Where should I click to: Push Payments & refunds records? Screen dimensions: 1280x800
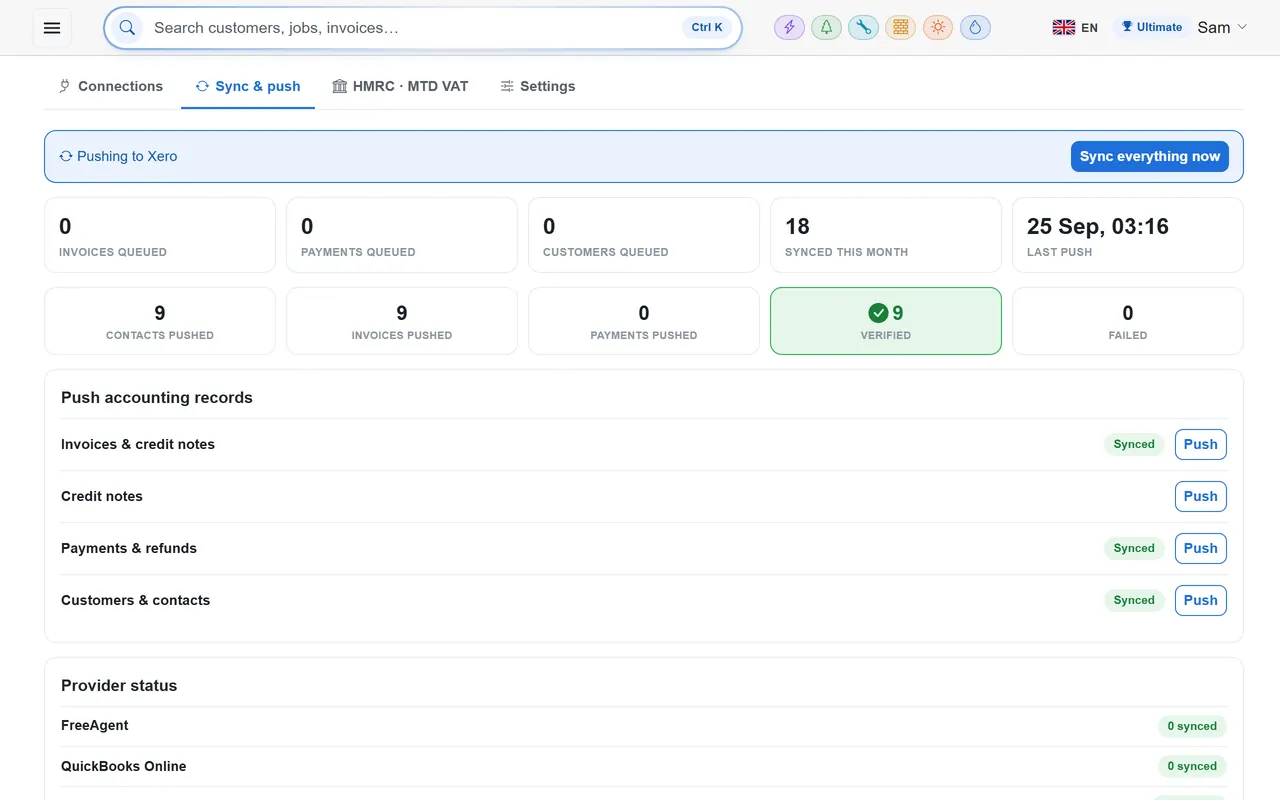click(x=1200, y=548)
